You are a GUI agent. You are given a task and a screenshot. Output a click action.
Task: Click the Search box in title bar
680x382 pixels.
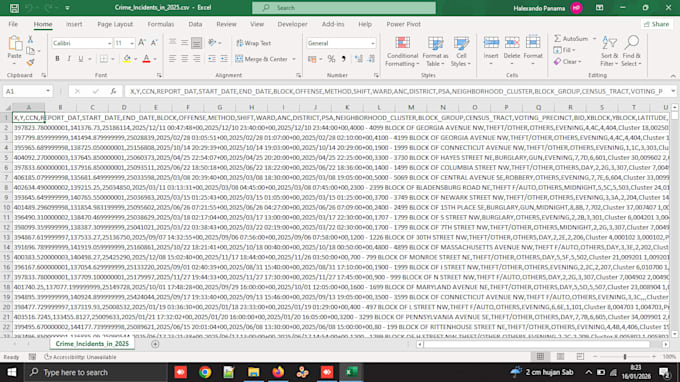344,8
